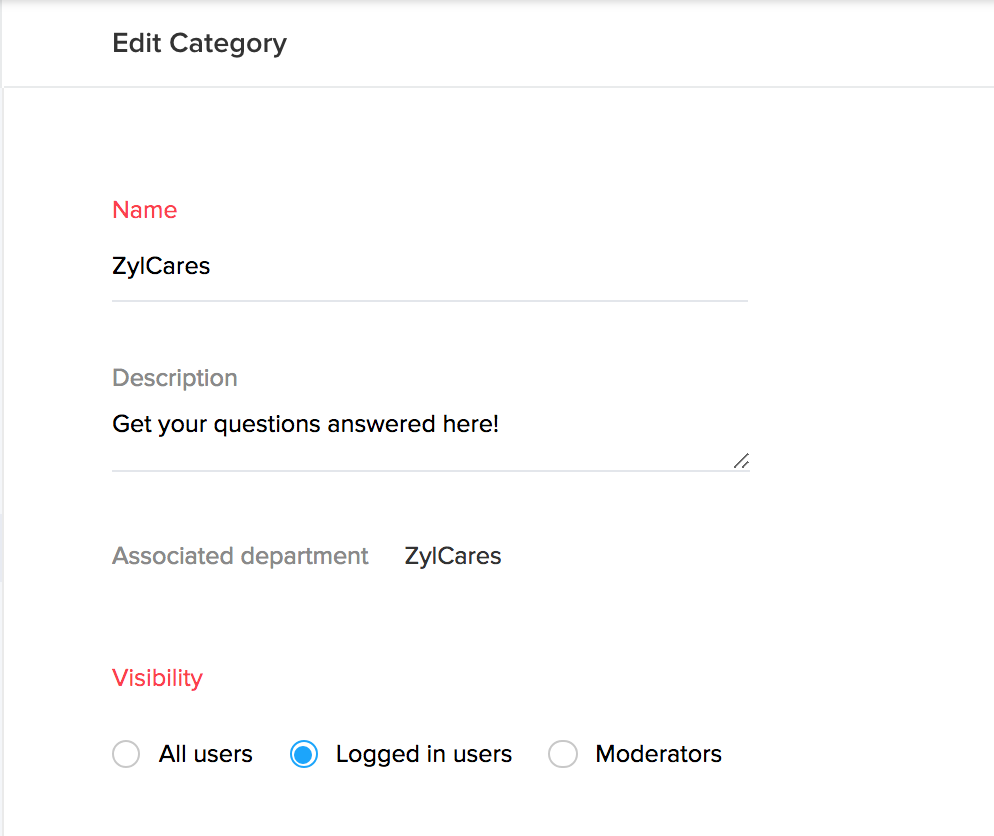Click the red Name field label

pos(144,210)
